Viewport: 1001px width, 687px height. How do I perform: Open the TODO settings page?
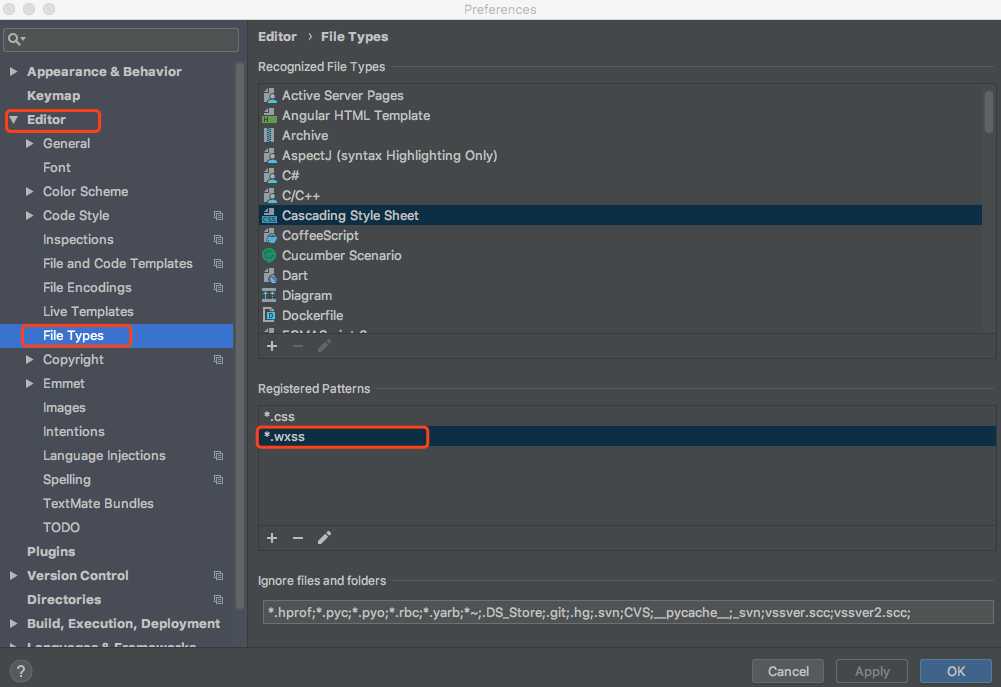pos(61,527)
